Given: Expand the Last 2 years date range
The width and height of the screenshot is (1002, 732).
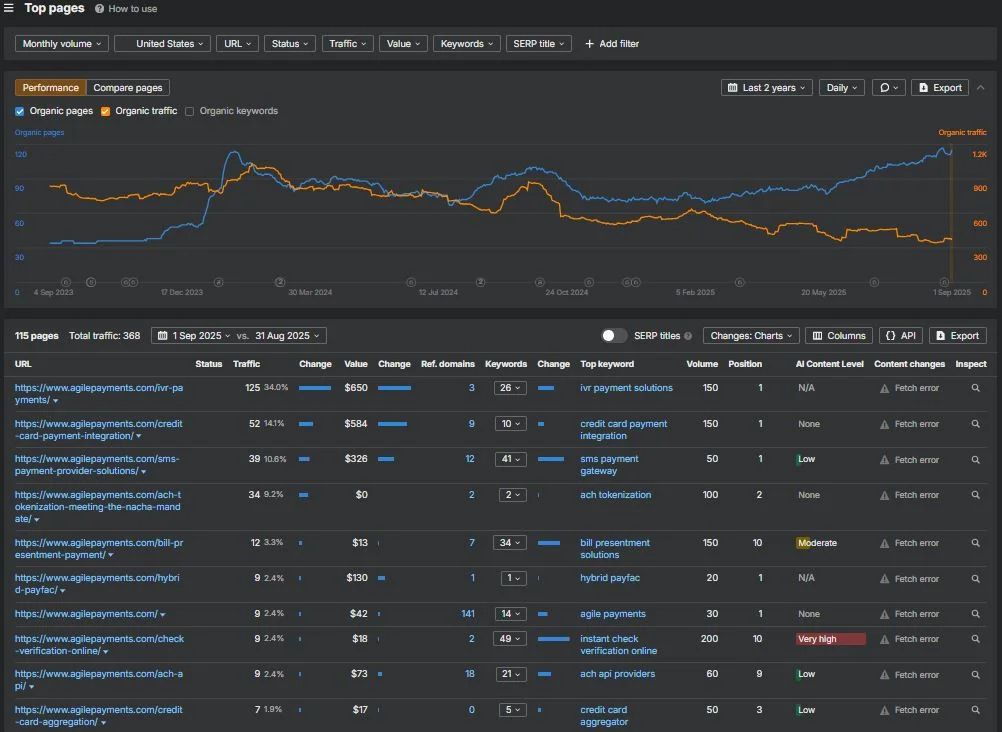Looking at the screenshot, I should 767,88.
